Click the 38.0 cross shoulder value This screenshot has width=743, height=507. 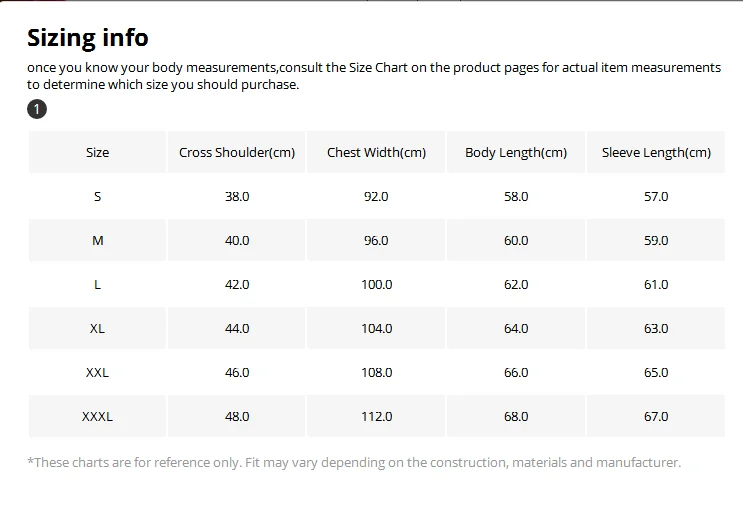[x=237, y=197]
